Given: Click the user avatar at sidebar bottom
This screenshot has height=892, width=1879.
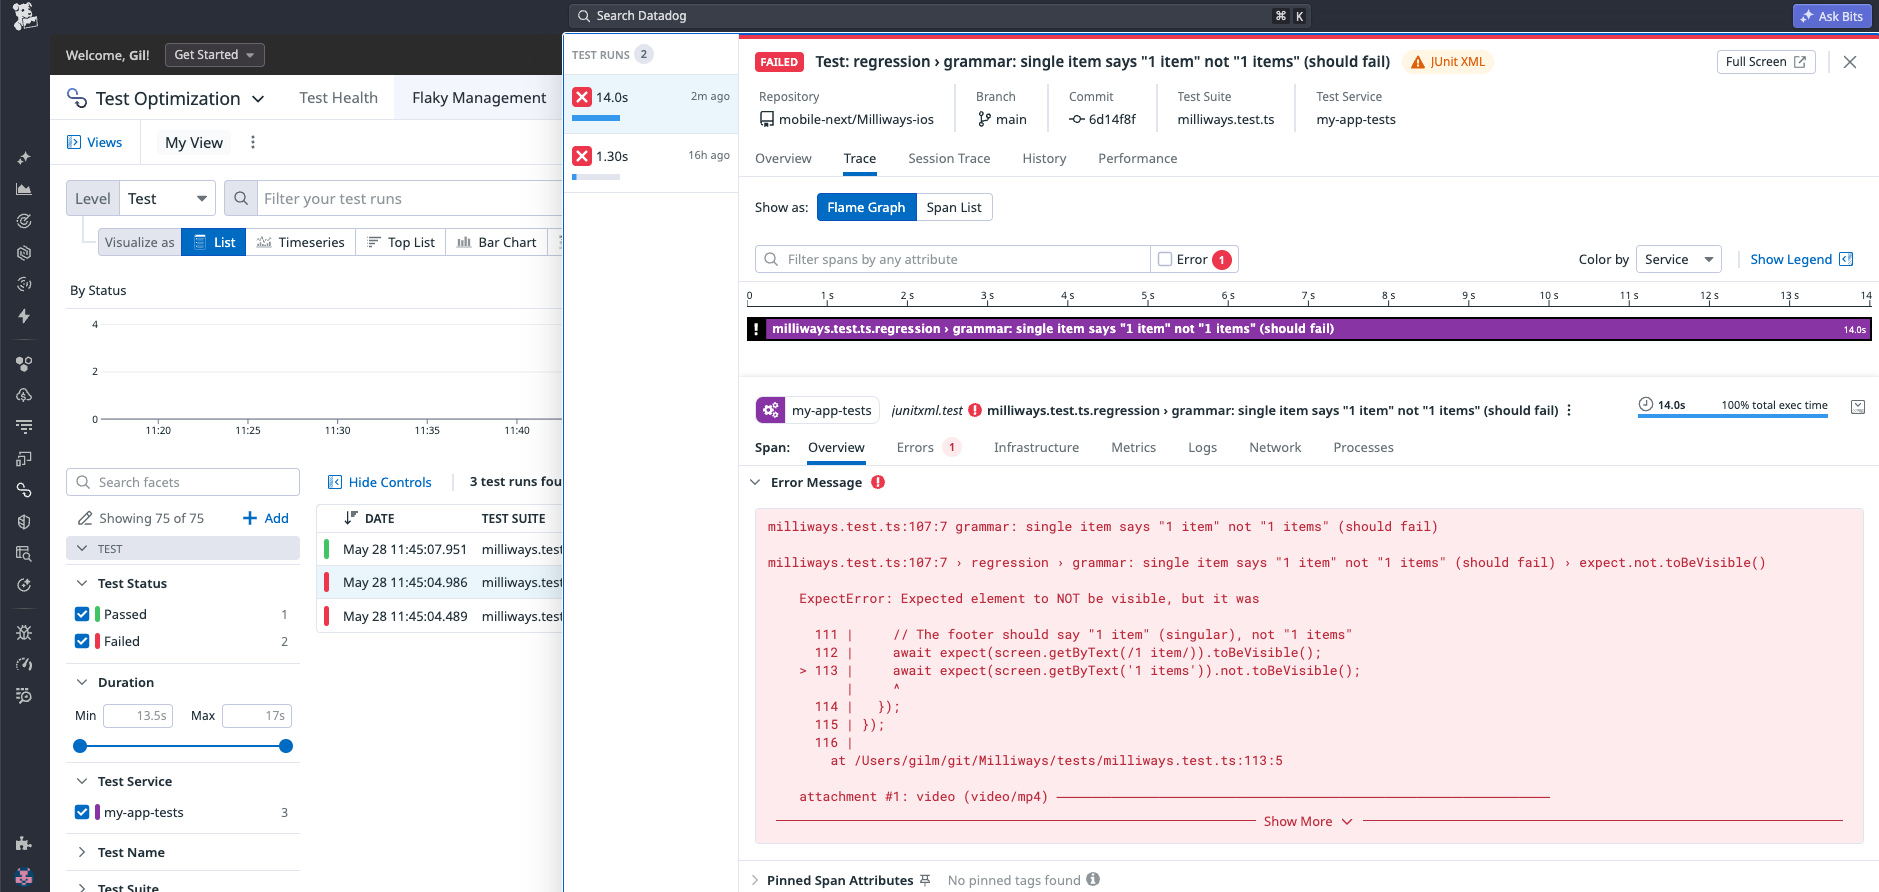Looking at the screenshot, I should [x=24, y=876].
